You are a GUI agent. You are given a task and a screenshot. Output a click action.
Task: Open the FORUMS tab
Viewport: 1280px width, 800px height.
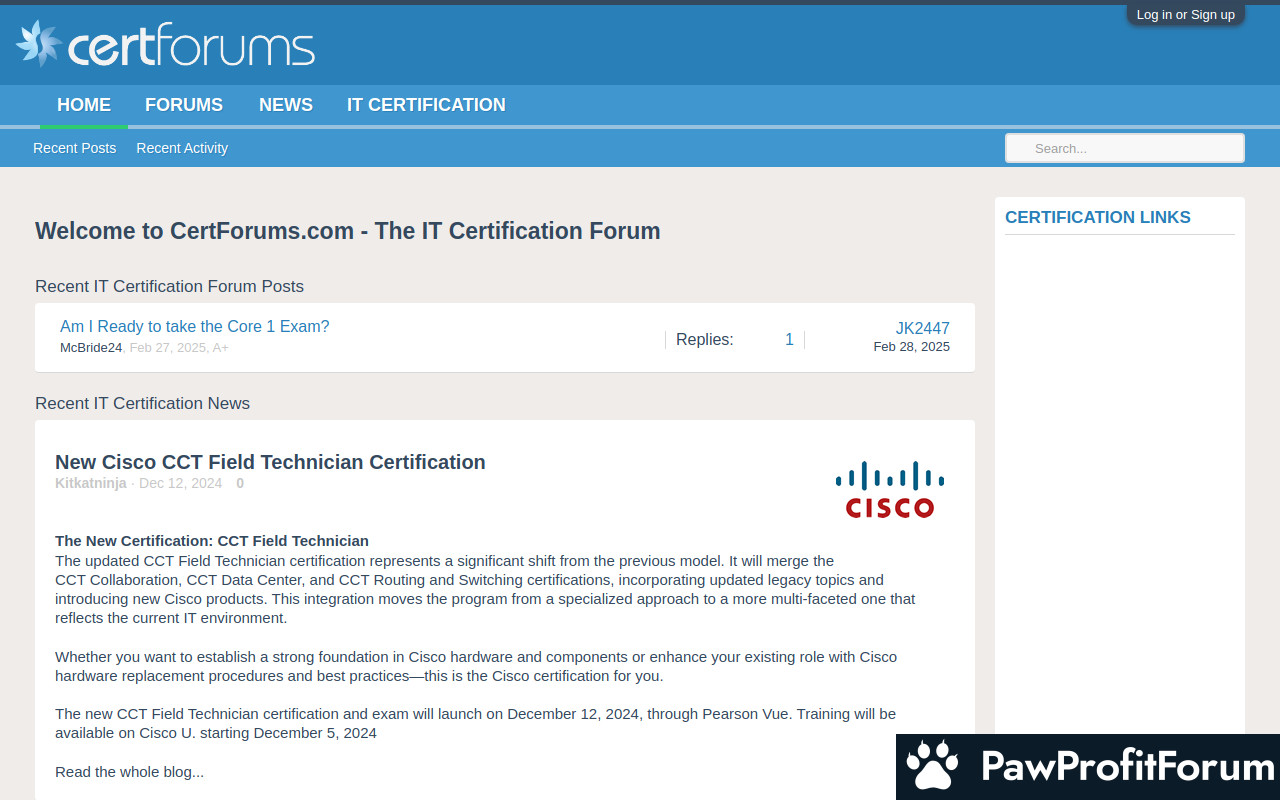(x=184, y=105)
